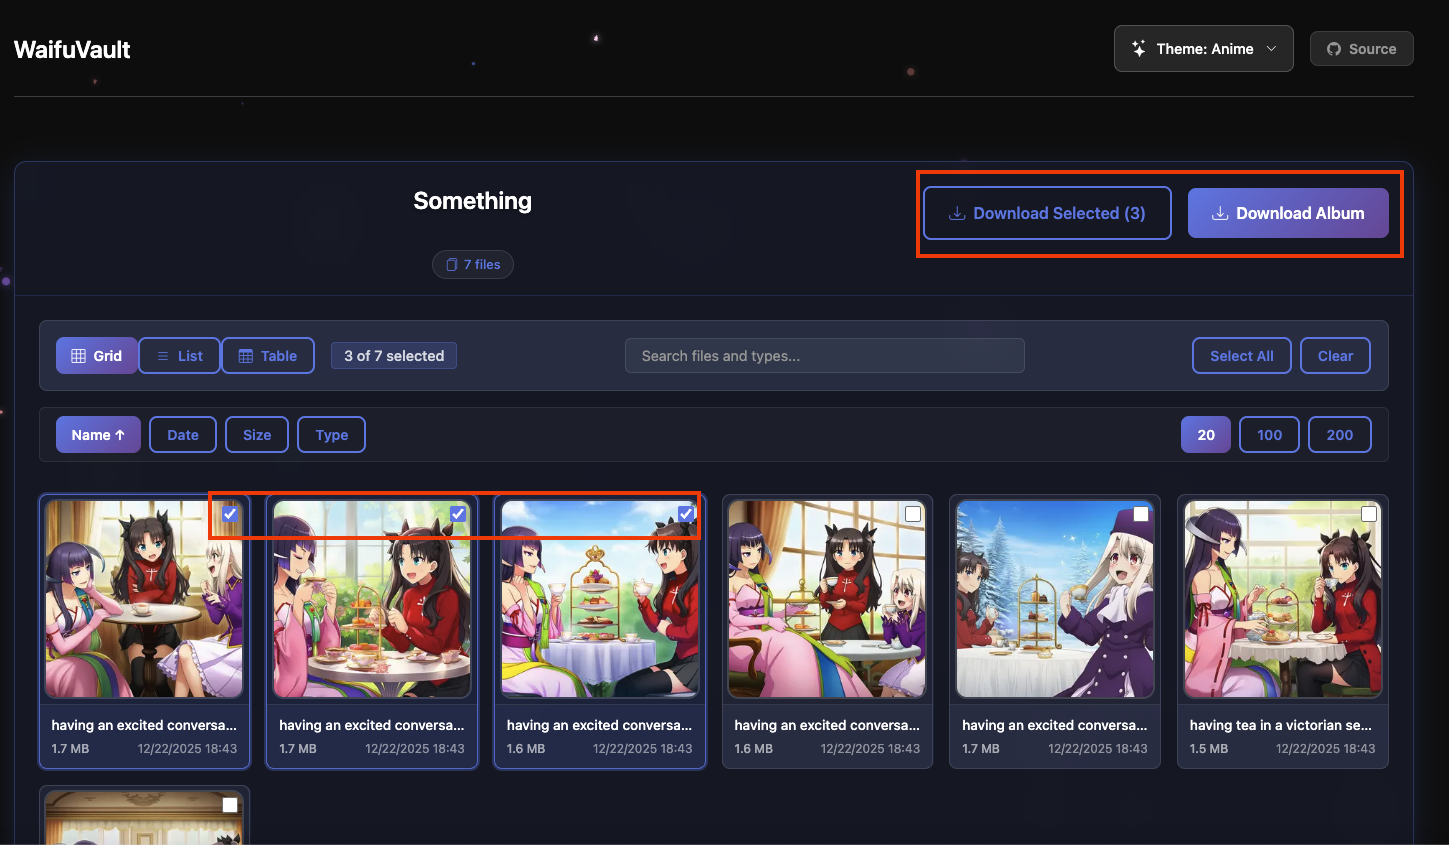Sort files by Date
The width and height of the screenshot is (1449, 845).
(183, 435)
